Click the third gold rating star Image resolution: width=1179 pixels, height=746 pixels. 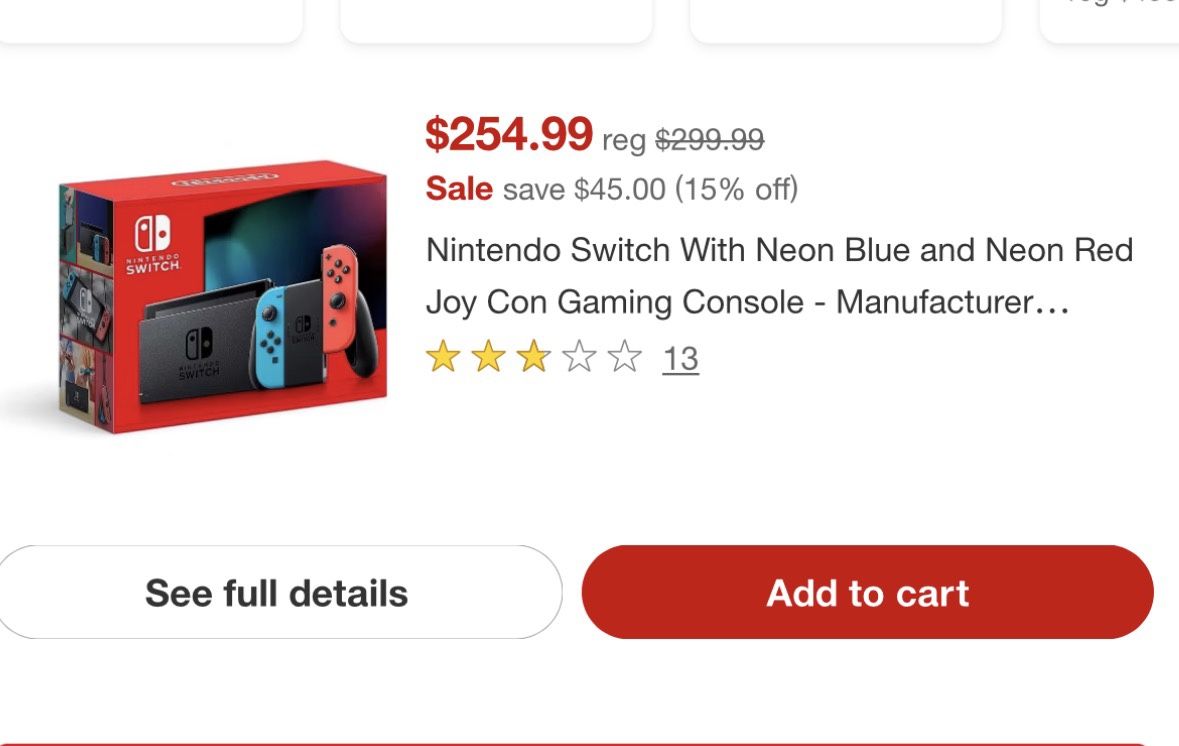pyautogui.click(x=533, y=357)
